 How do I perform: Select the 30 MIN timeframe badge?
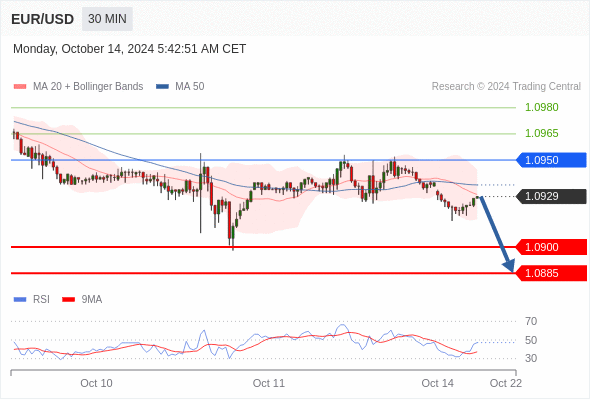point(107,19)
